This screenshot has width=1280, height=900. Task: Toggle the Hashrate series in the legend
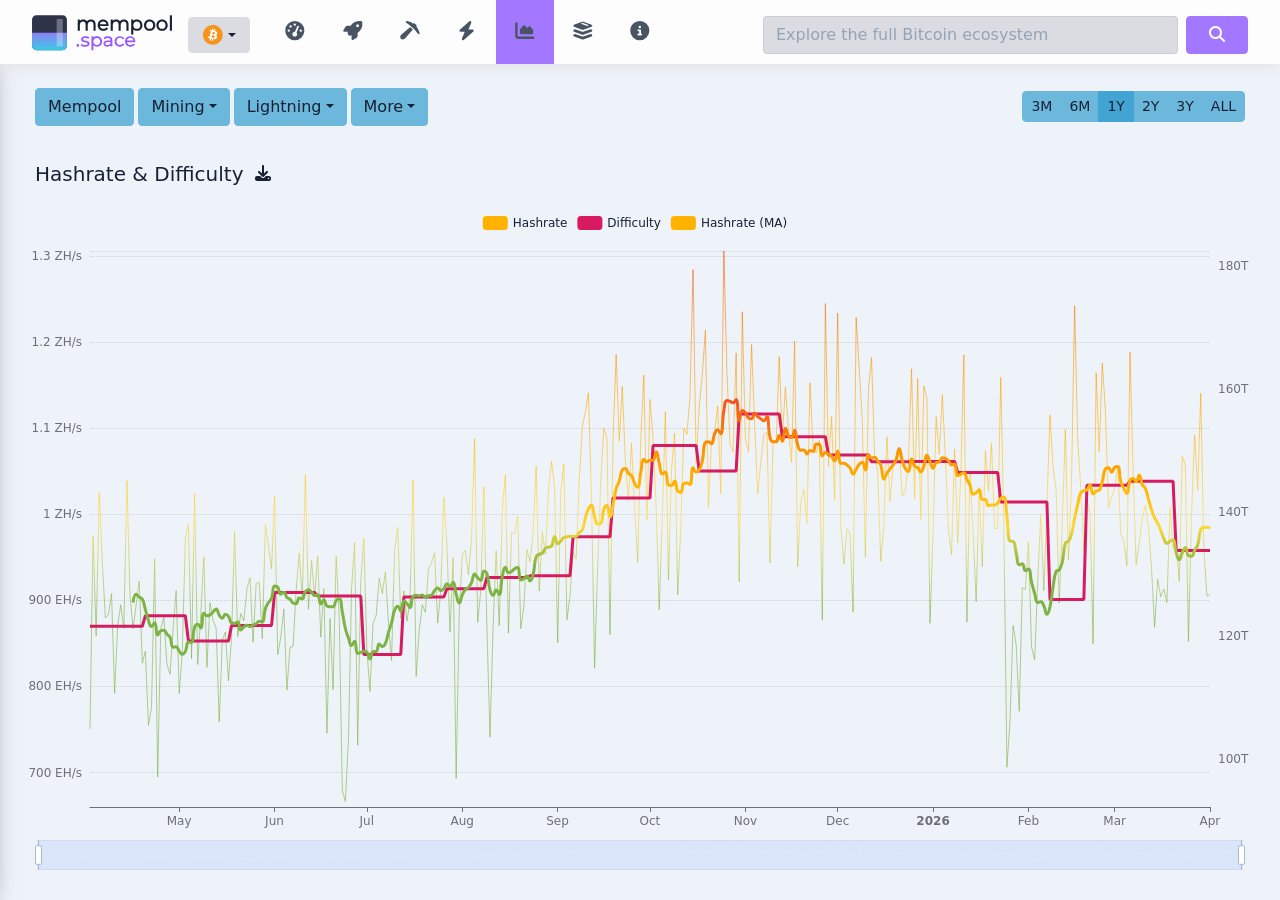(x=525, y=222)
